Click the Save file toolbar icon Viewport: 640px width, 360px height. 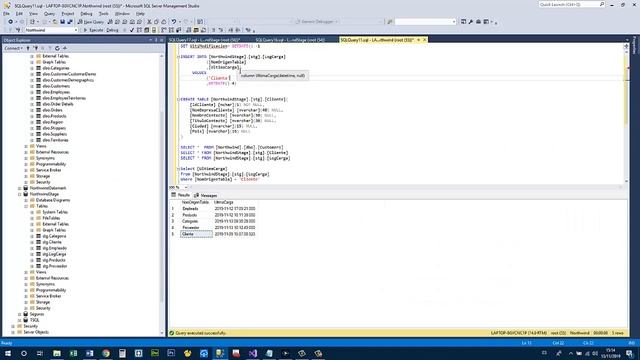click(62, 22)
